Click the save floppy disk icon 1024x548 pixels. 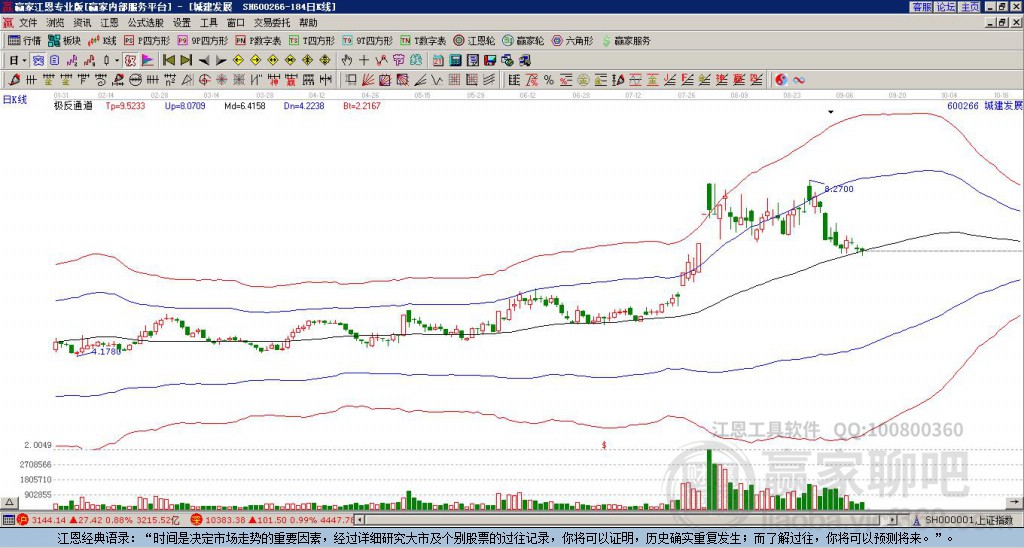tap(490, 61)
